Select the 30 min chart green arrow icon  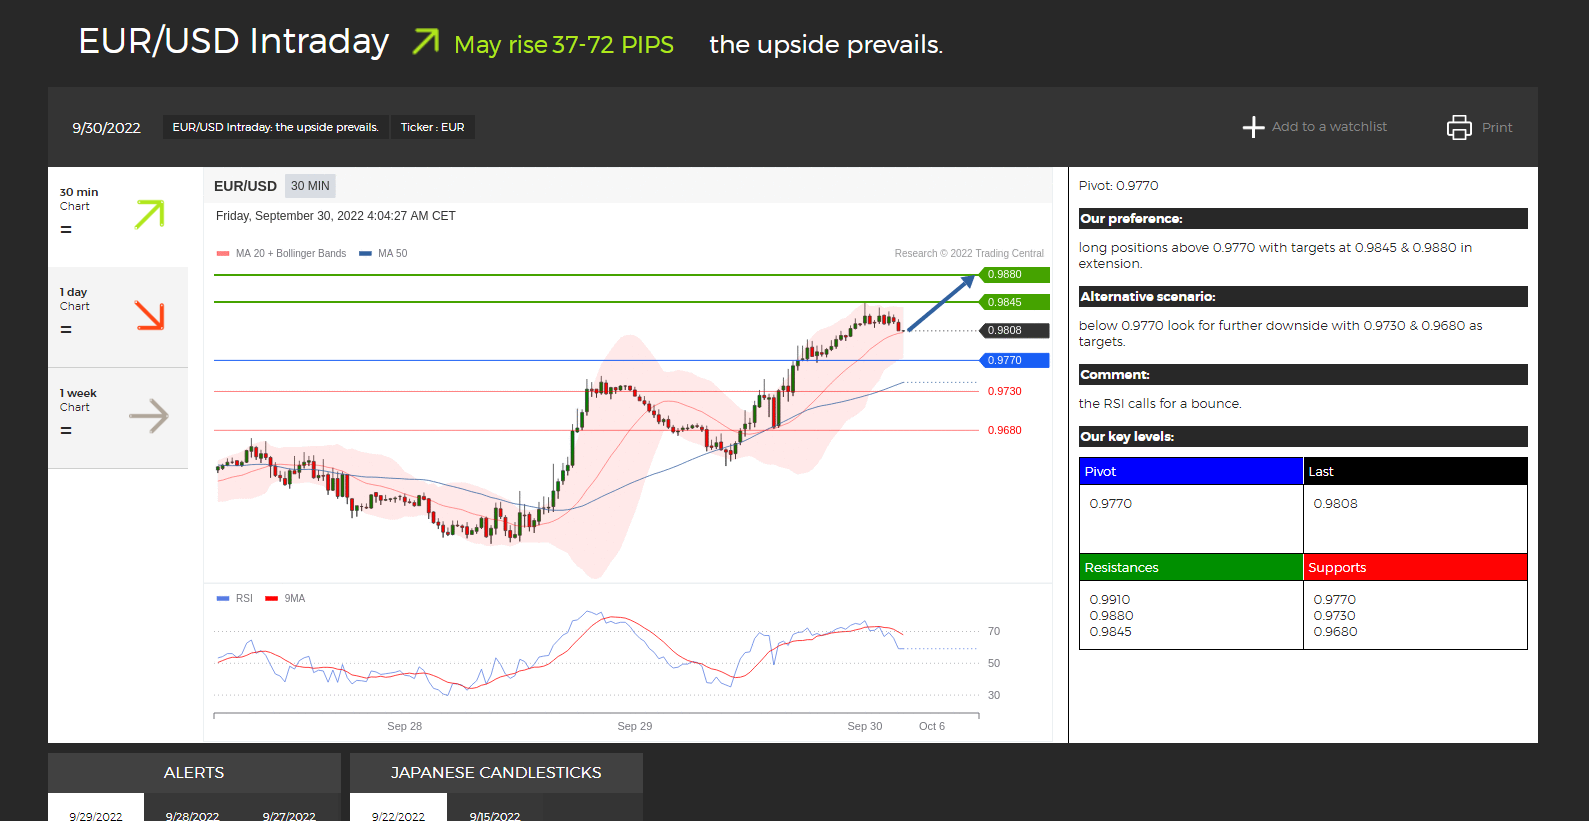(149, 214)
